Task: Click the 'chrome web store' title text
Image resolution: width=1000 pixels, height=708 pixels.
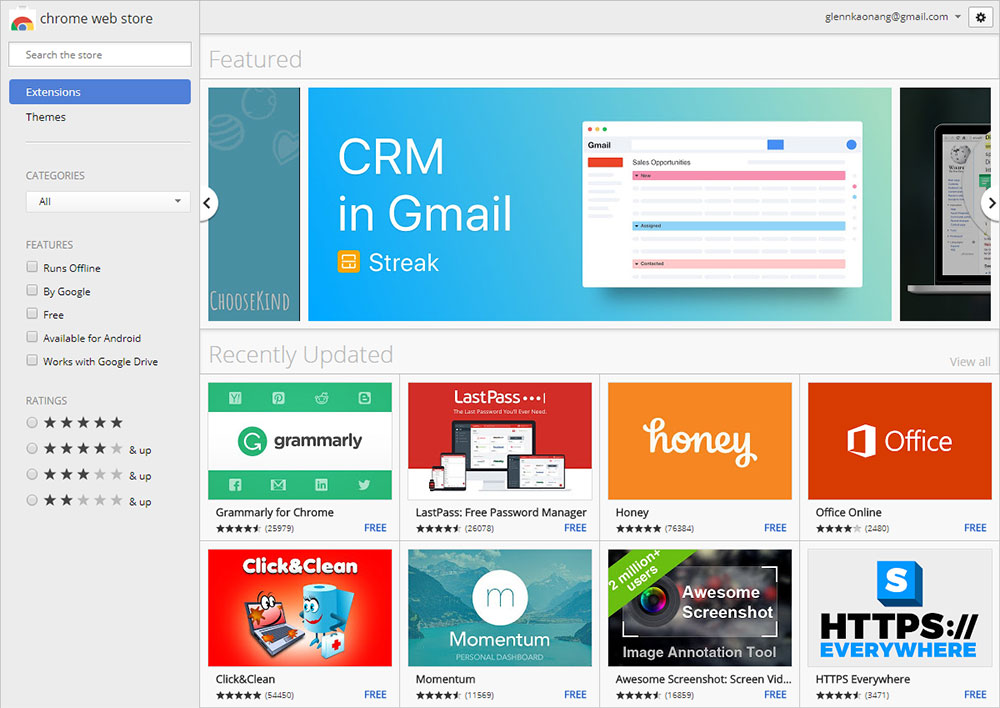Action: pos(96,18)
